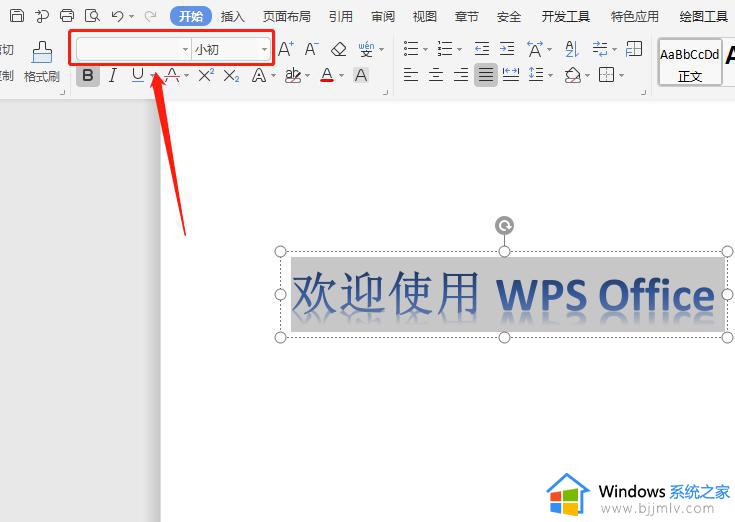This screenshot has height=522, width=735.
Task: Apply red font color A
Action: [327, 75]
